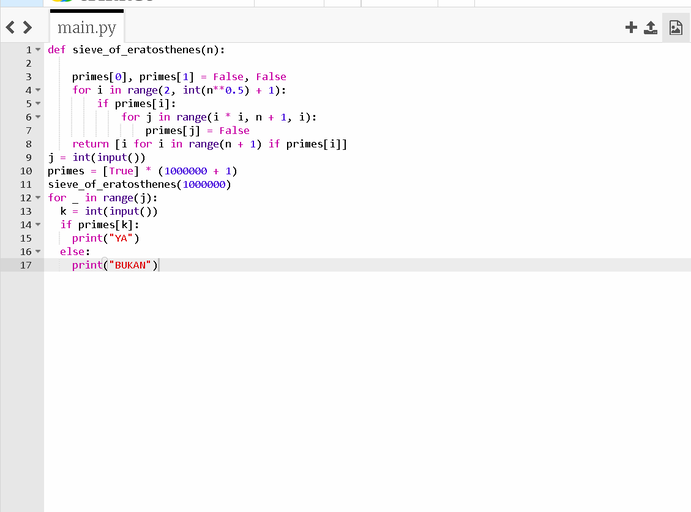Screen dimensions: 691x512
Task: Click line number 17 in the gutter
Action: click(26, 265)
